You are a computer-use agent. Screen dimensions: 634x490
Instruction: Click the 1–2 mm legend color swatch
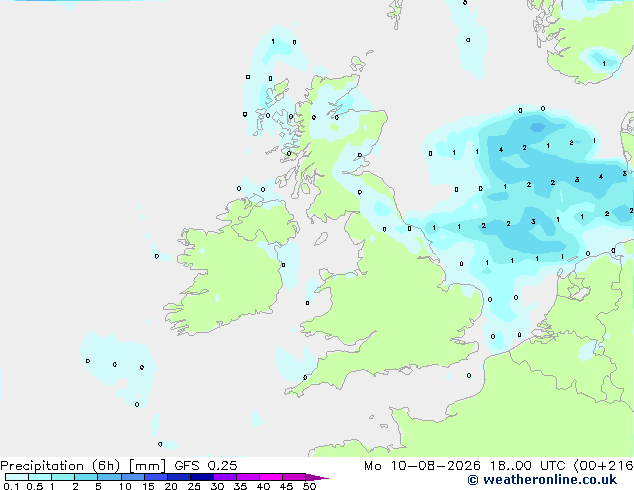click(63, 477)
